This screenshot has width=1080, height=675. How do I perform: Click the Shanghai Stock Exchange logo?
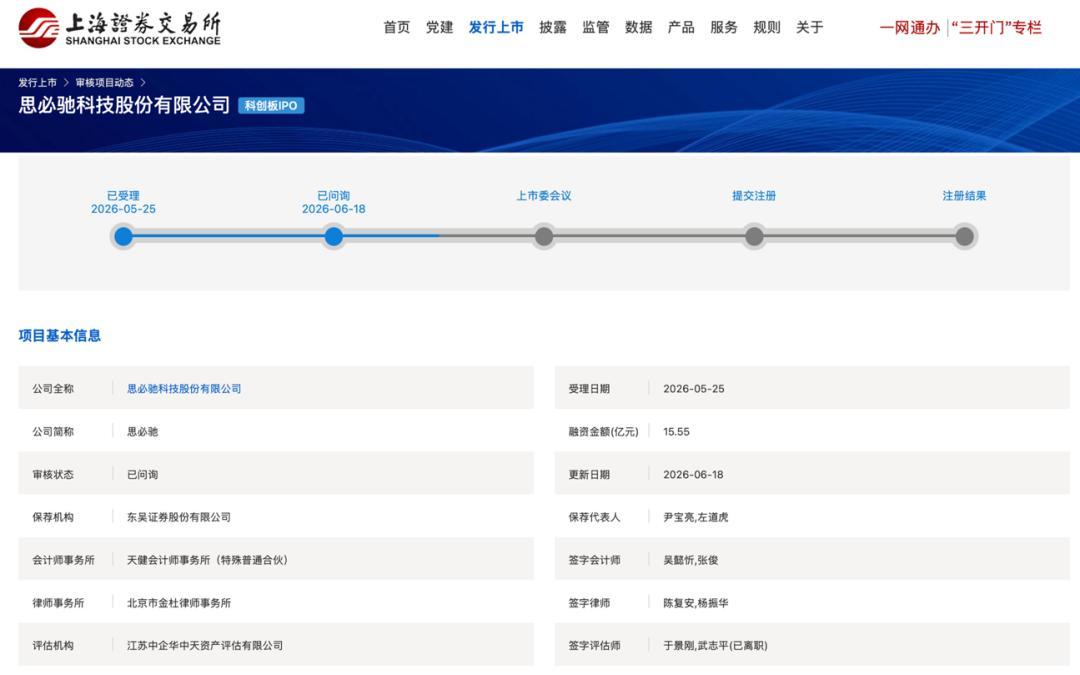119,28
